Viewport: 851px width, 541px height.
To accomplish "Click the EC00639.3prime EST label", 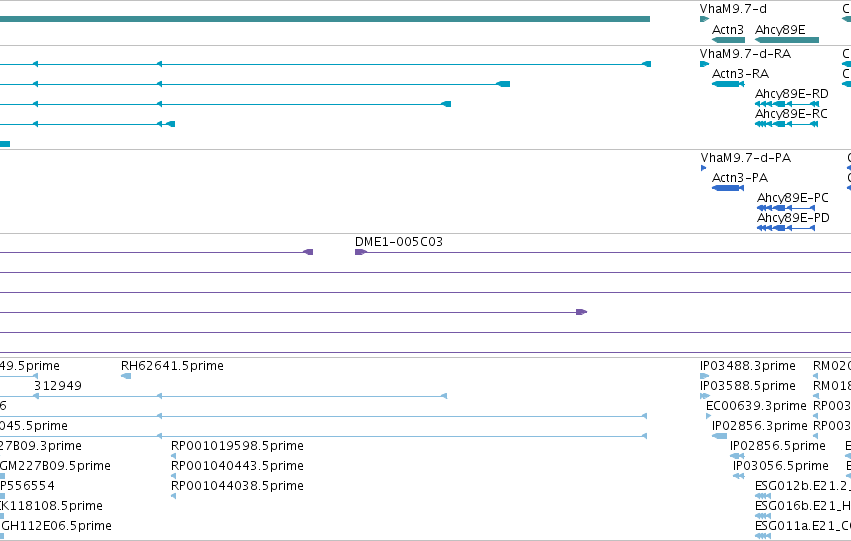I will [756, 406].
